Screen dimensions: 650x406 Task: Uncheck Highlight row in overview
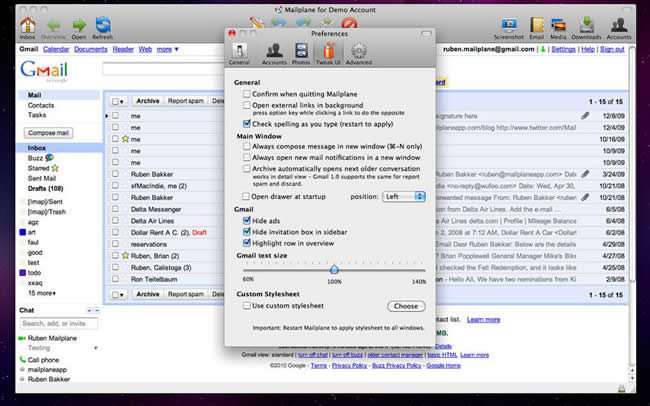(x=247, y=243)
